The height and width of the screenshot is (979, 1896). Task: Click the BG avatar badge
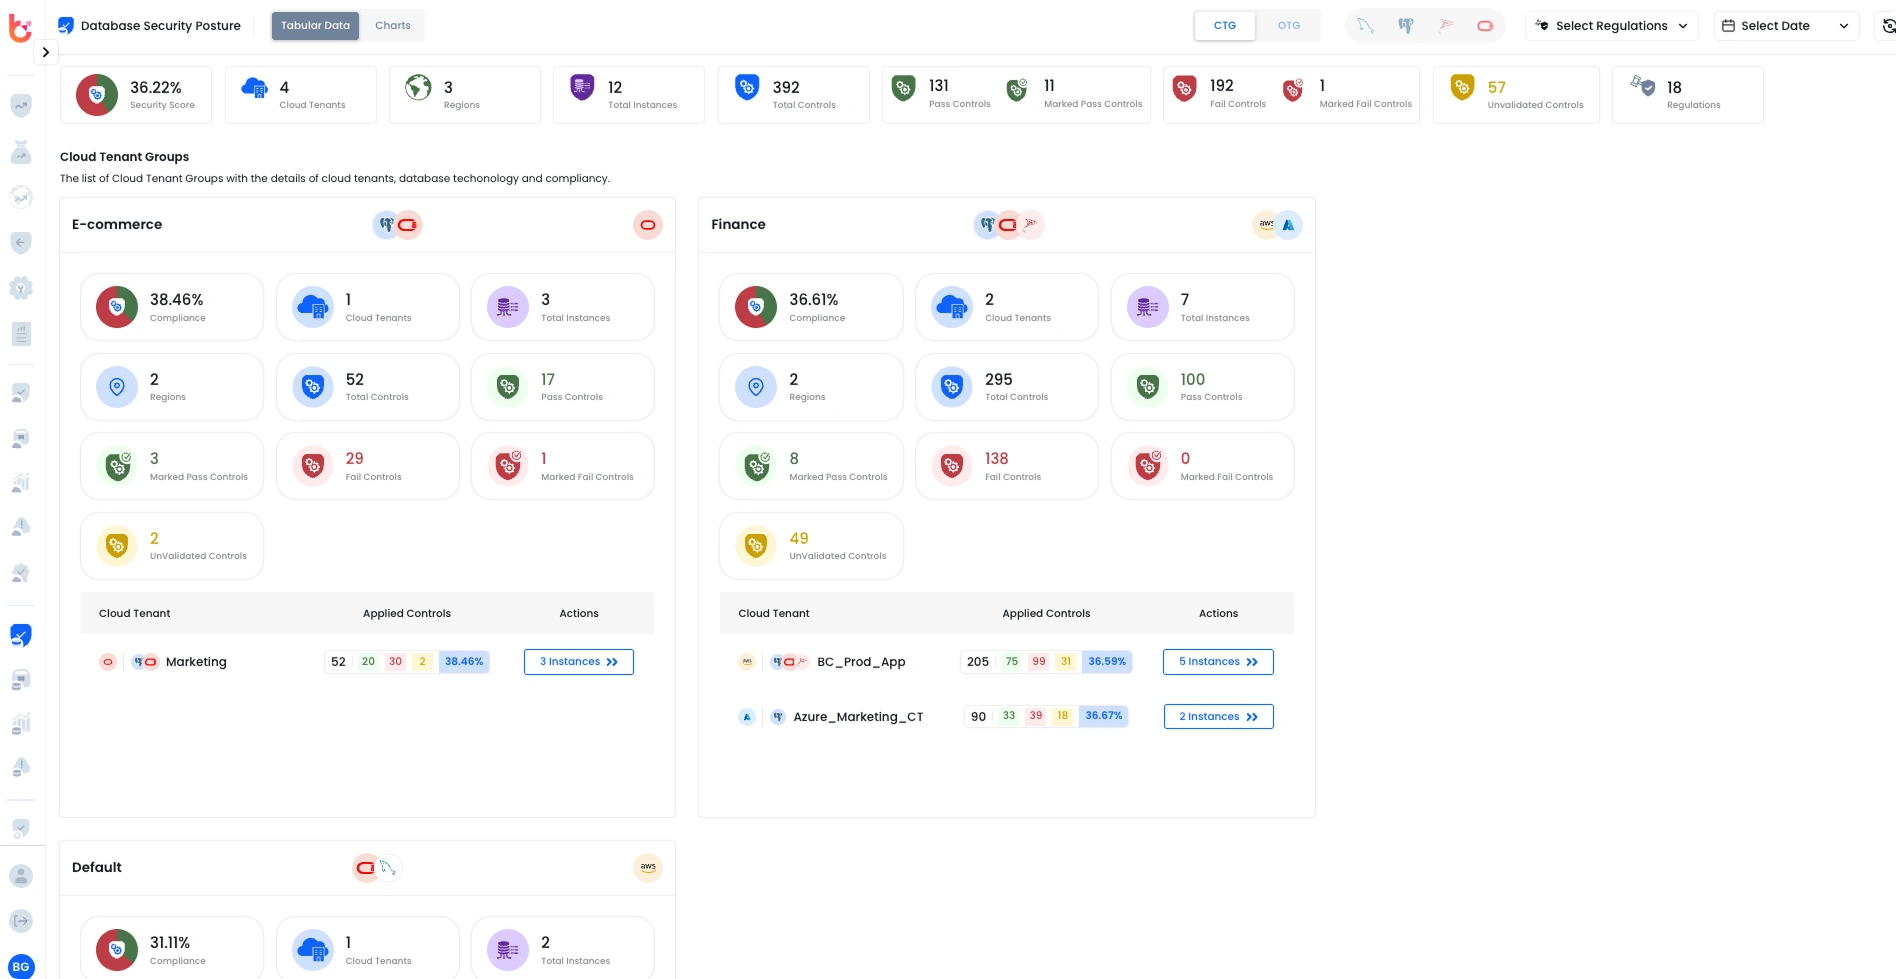tap(21, 966)
